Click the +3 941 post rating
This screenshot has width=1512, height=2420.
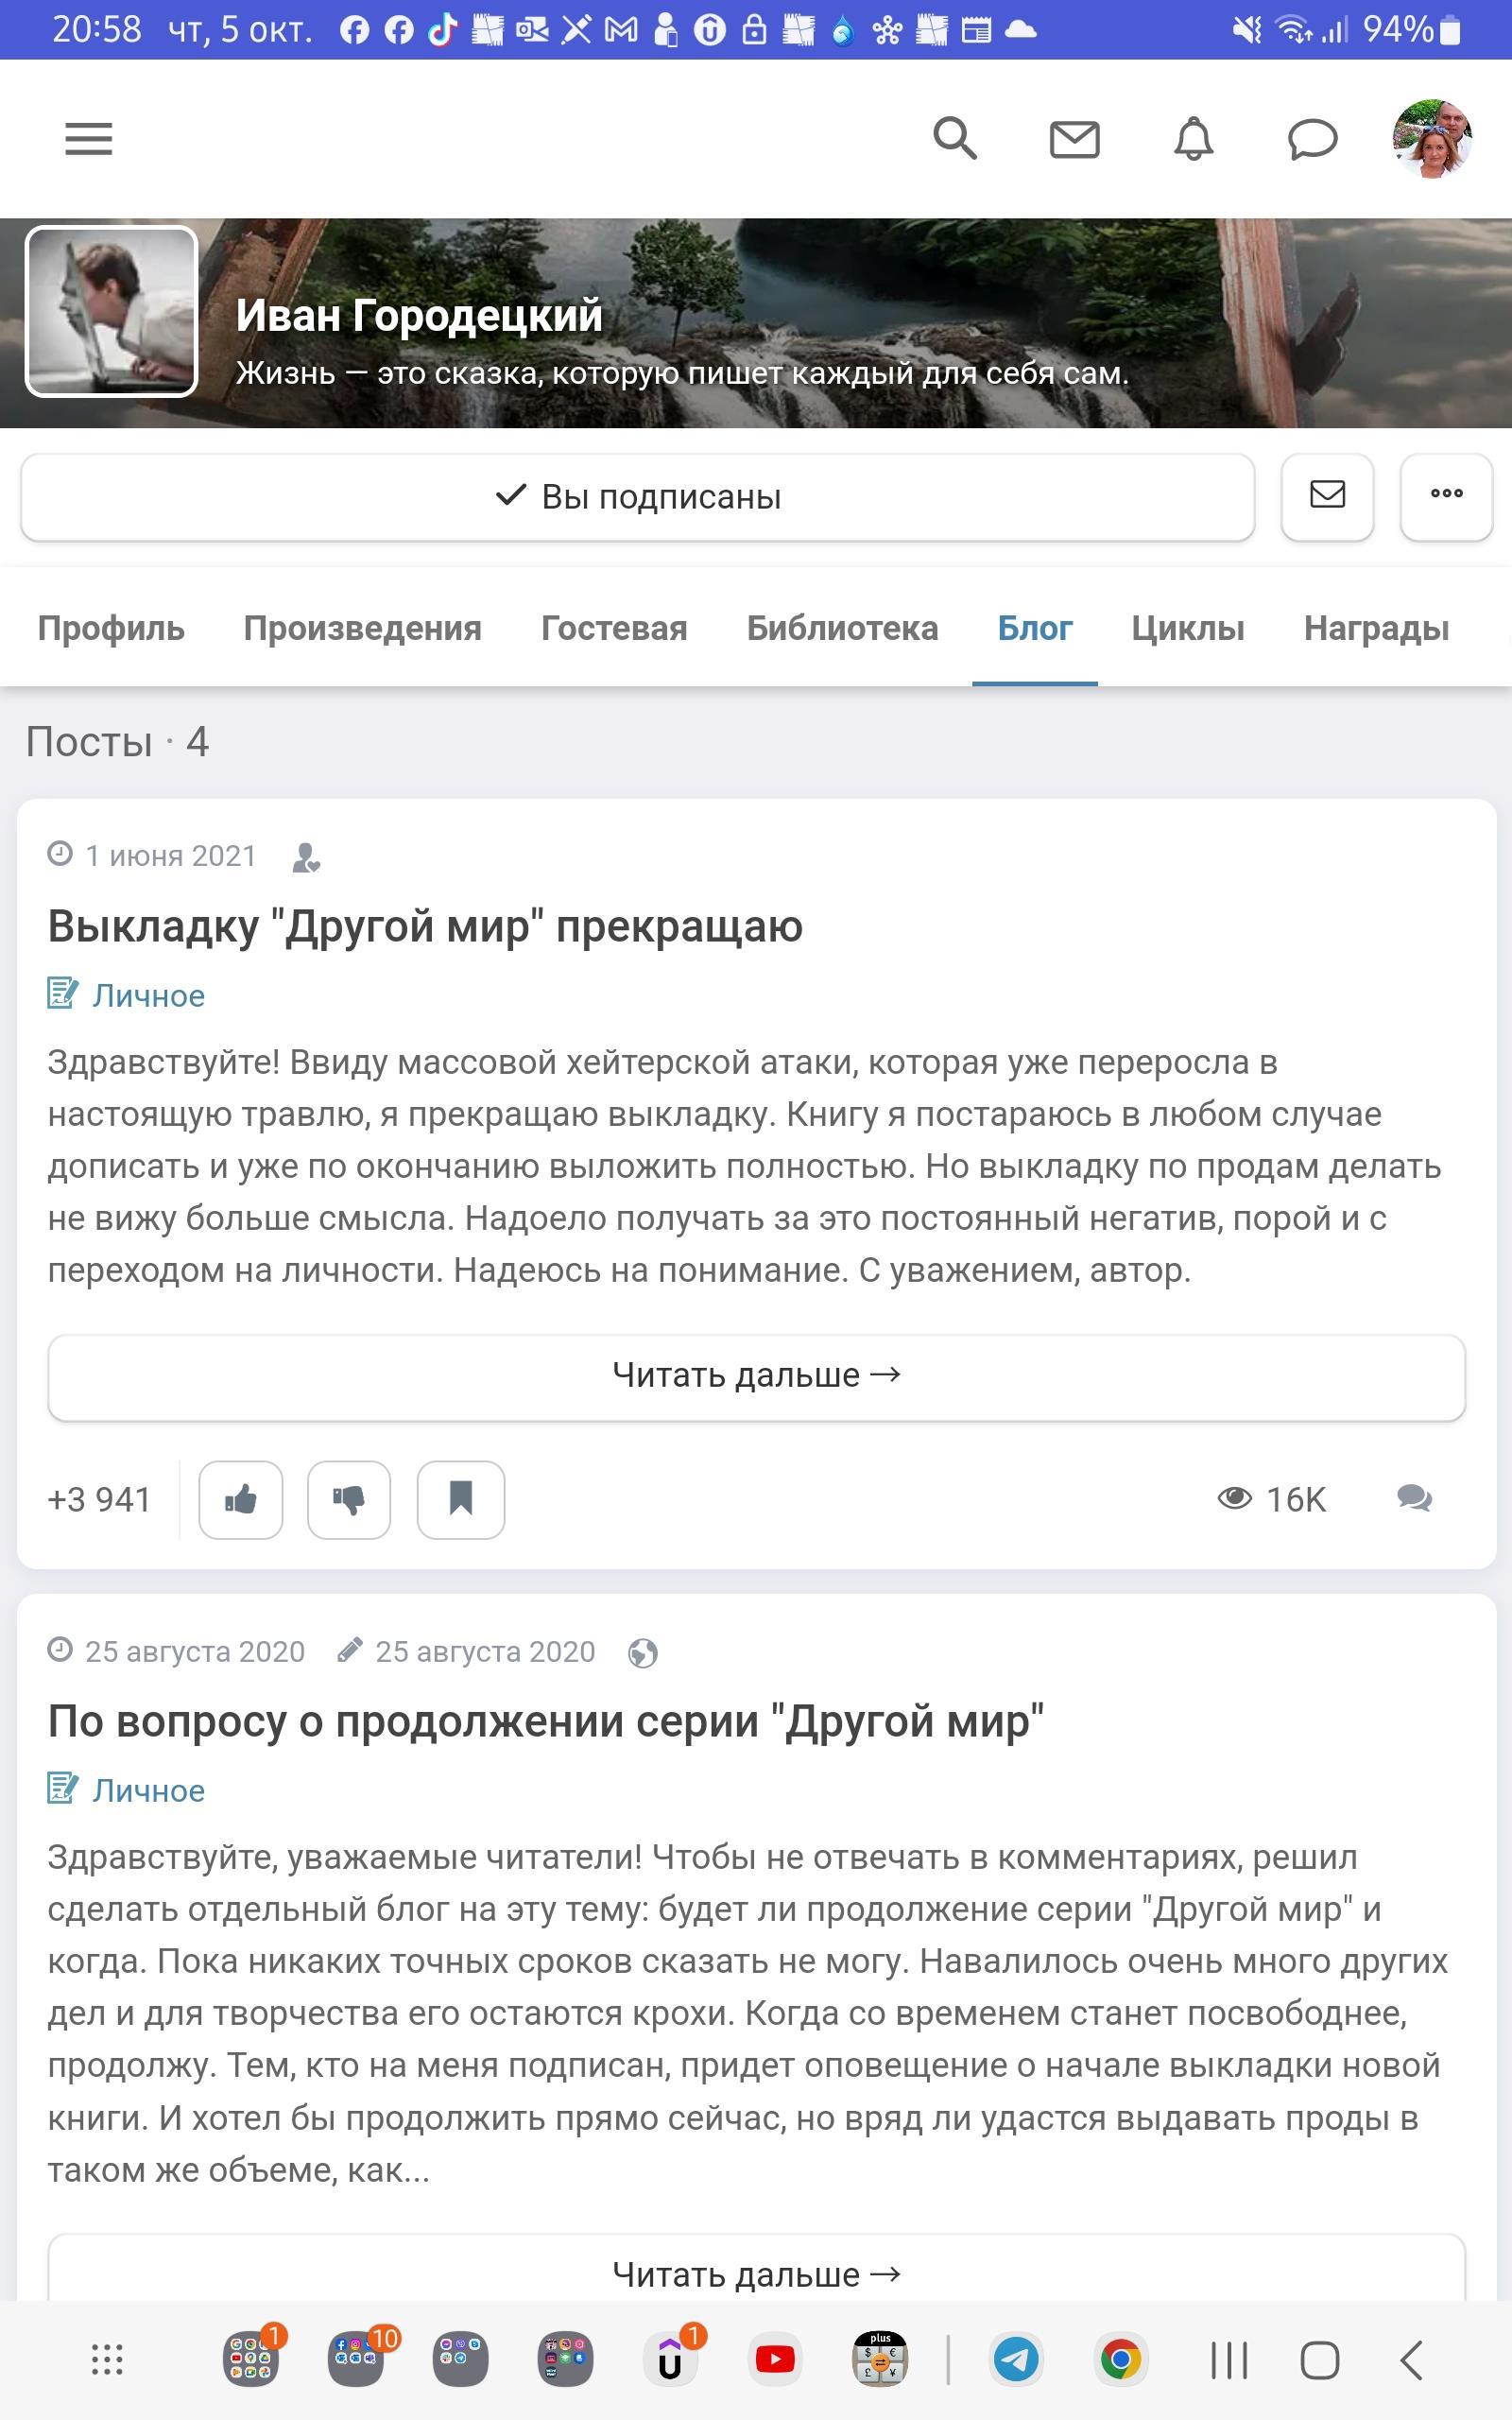[99, 1500]
